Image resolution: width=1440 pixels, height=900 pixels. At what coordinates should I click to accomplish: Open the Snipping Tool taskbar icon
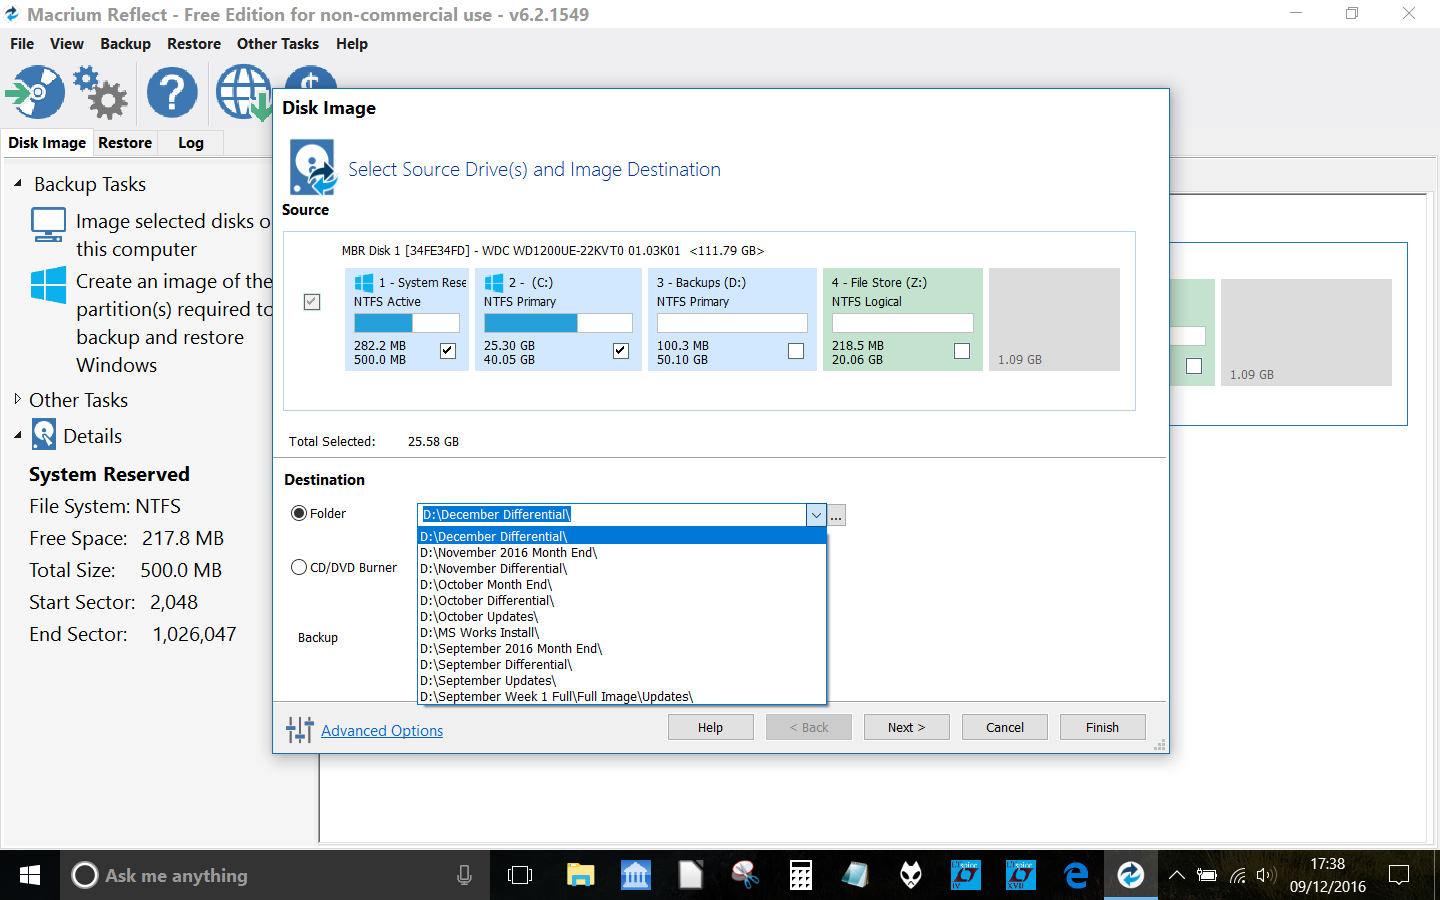pyautogui.click(x=745, y=875)
